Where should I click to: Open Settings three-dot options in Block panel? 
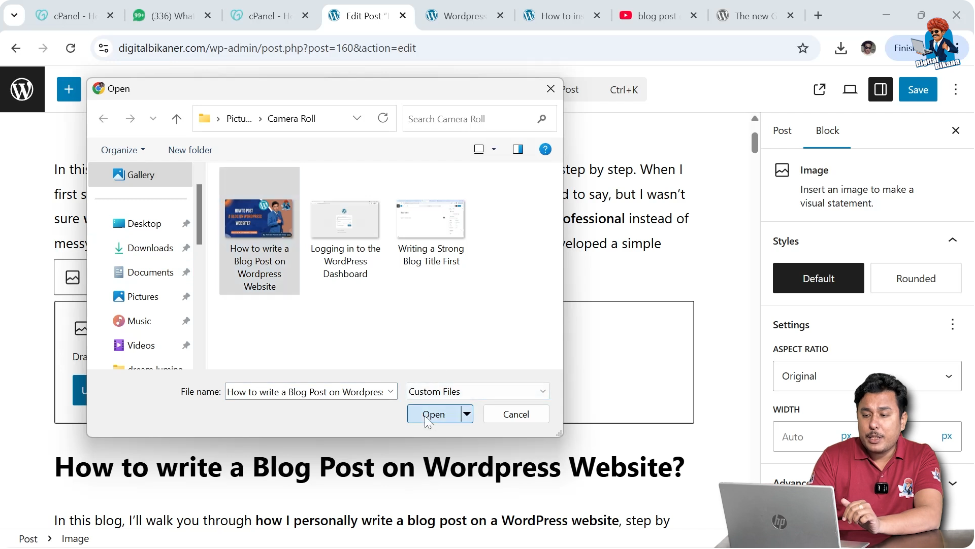(x=953, y=325)
